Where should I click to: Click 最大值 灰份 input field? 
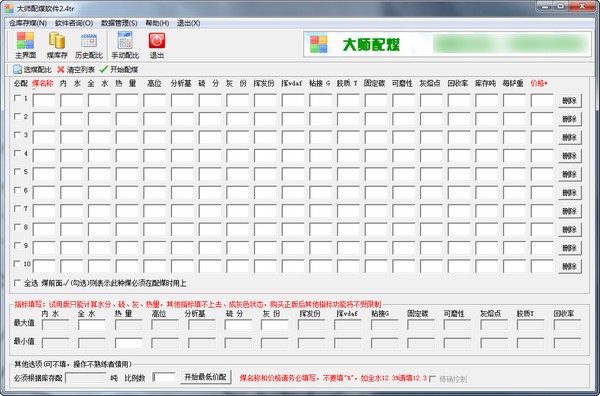point(274,324)
